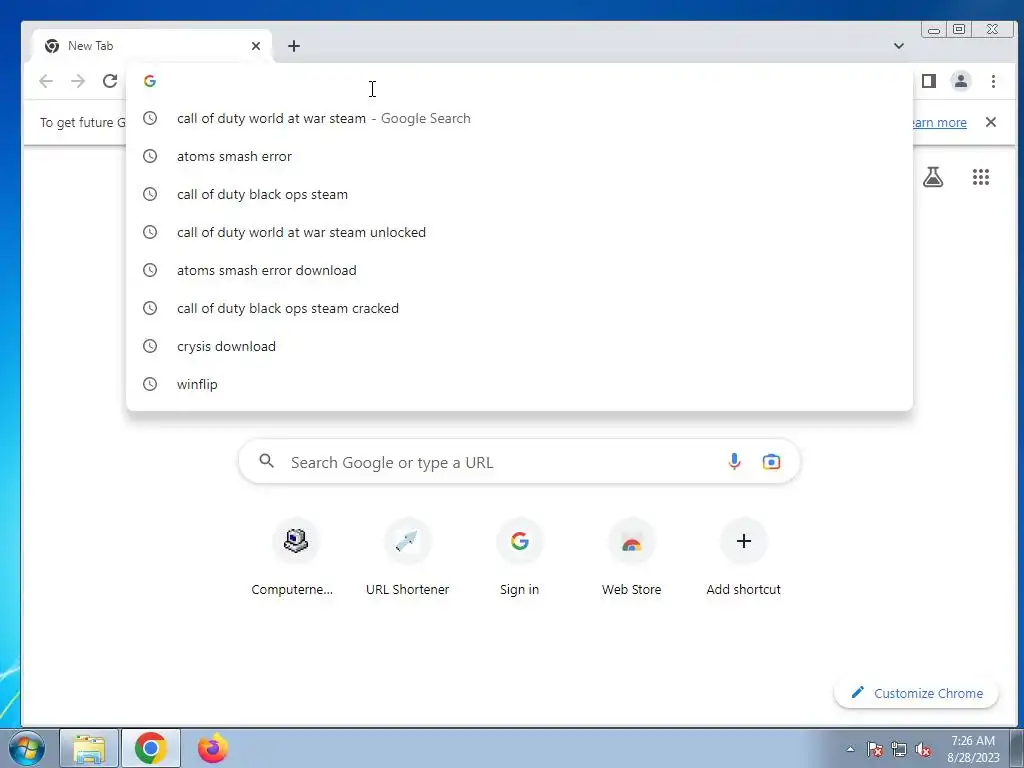
Task: Open the Windows Start menu
Action: pyautogui.click(x=27, y=748)
